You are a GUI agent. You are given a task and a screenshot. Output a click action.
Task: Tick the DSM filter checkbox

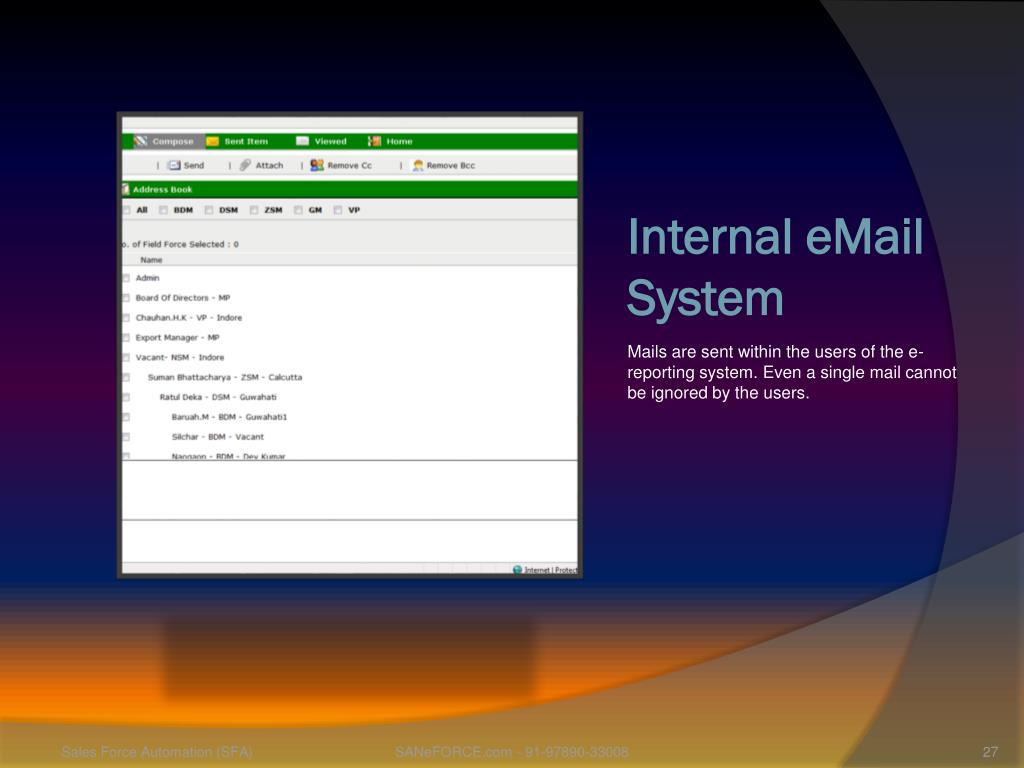tap(209, 210)
